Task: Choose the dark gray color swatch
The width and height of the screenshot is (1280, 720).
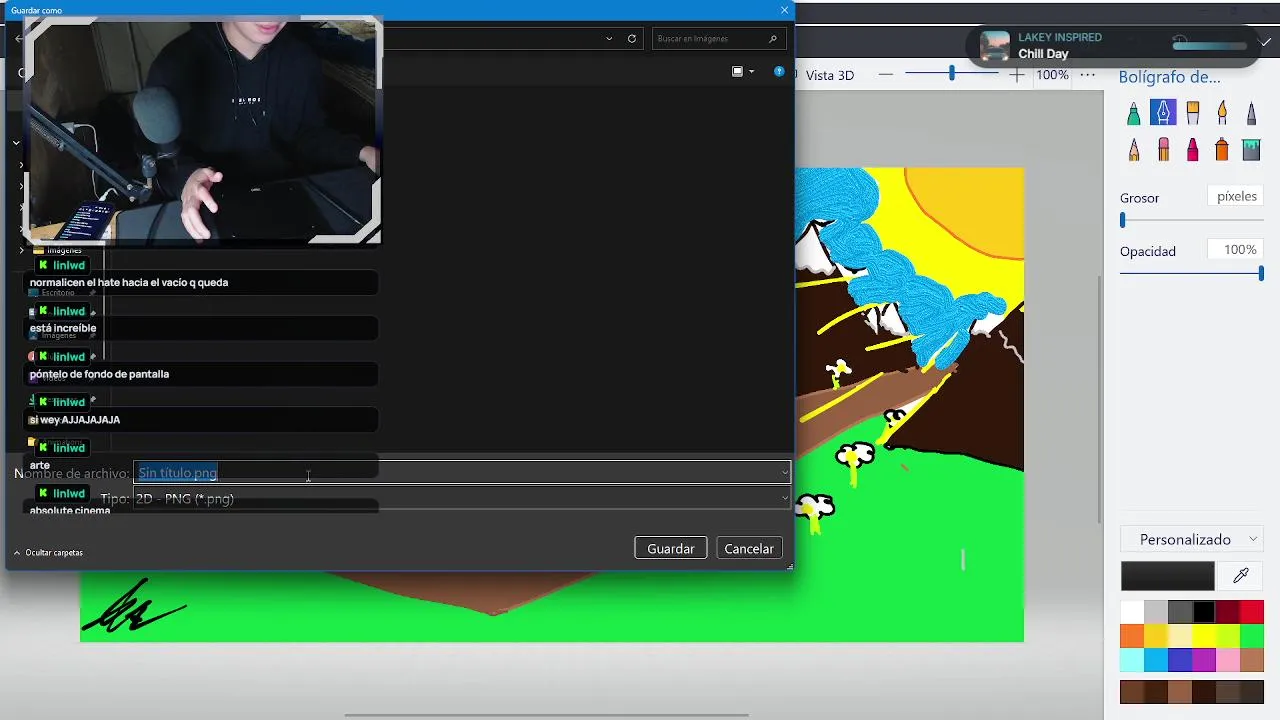Action: tap(1180, 611)
